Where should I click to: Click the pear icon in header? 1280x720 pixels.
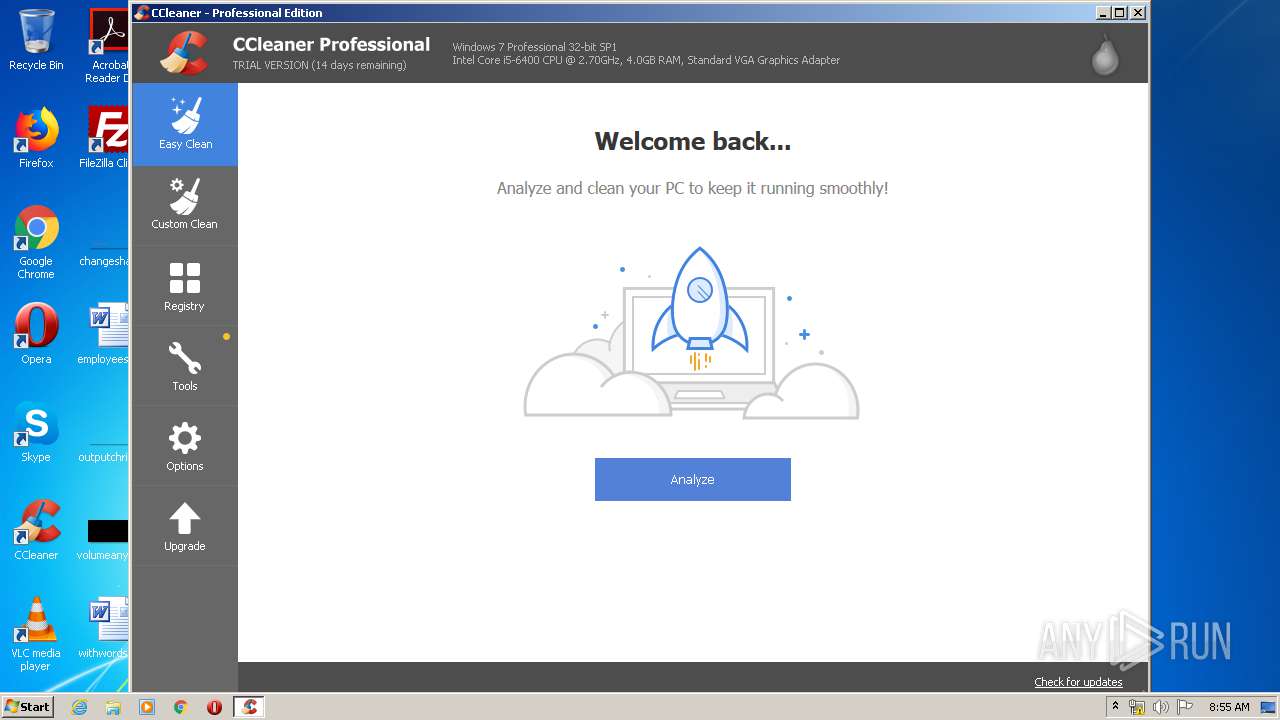click(1104, 56)
